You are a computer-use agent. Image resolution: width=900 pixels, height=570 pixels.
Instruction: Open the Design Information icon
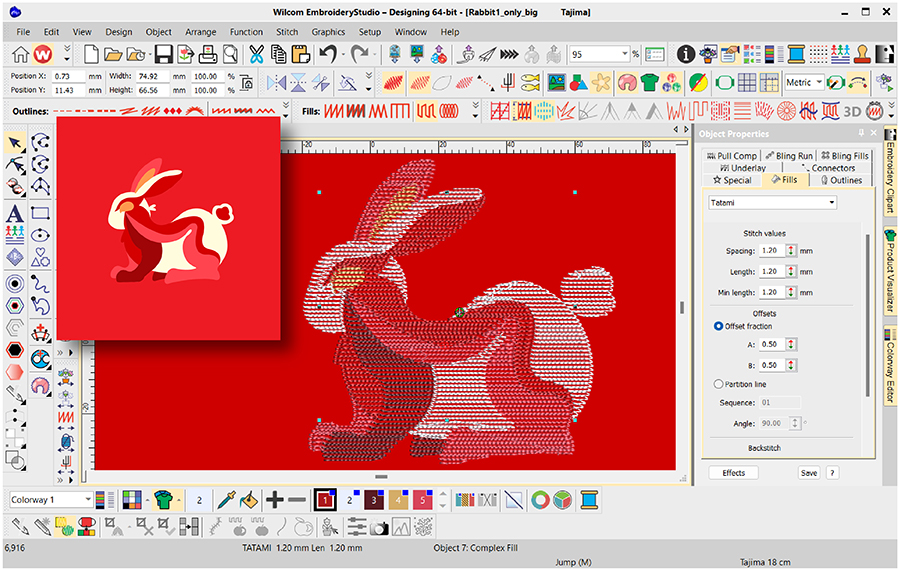[x=686, y=54]
